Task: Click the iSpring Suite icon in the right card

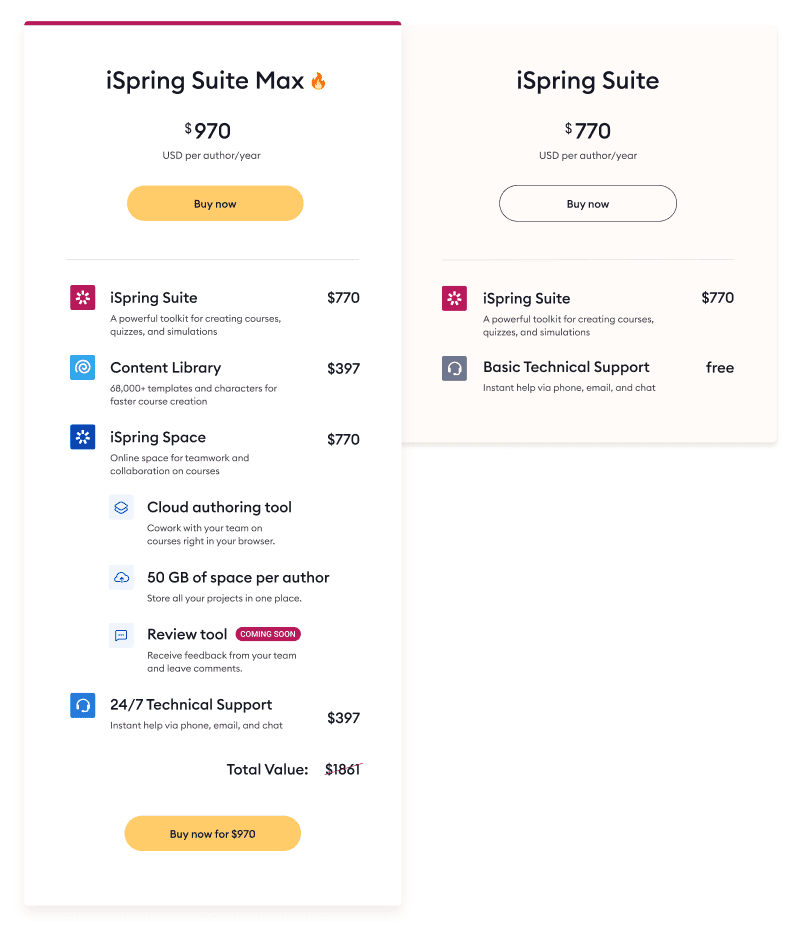Action: tap(454, 298)
